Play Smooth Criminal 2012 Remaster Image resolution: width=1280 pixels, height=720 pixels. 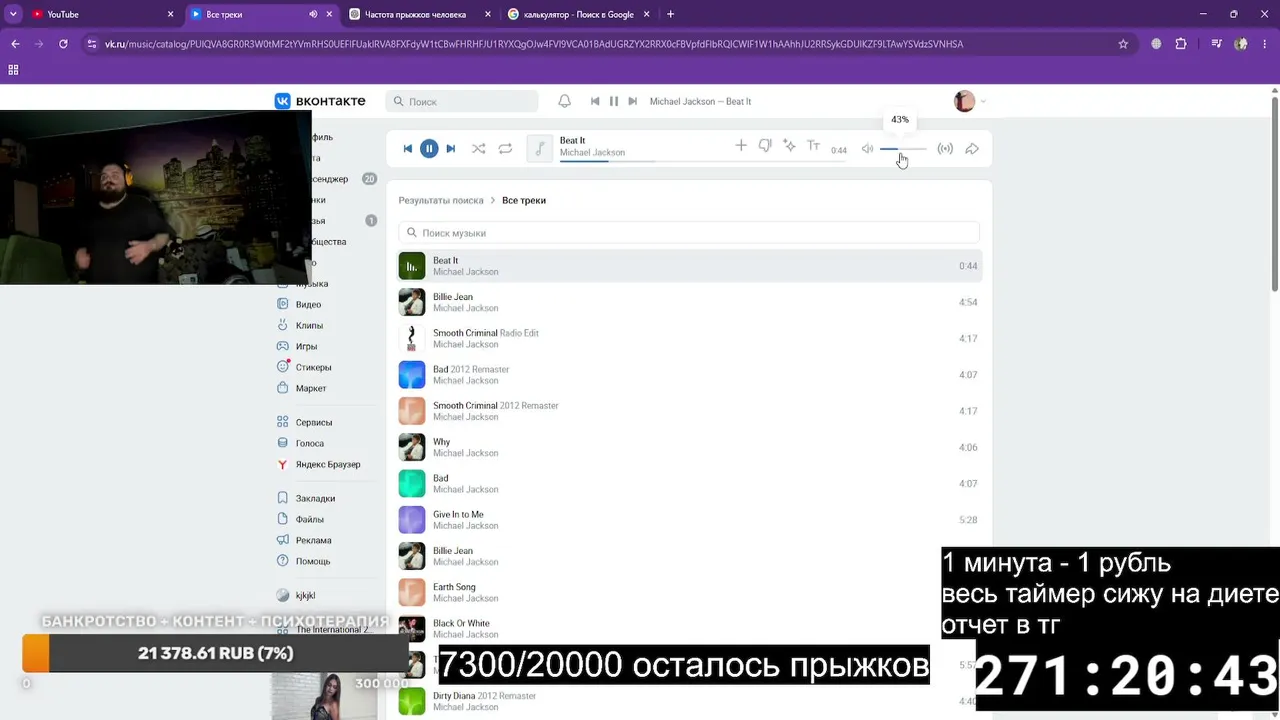coord(689,411)
